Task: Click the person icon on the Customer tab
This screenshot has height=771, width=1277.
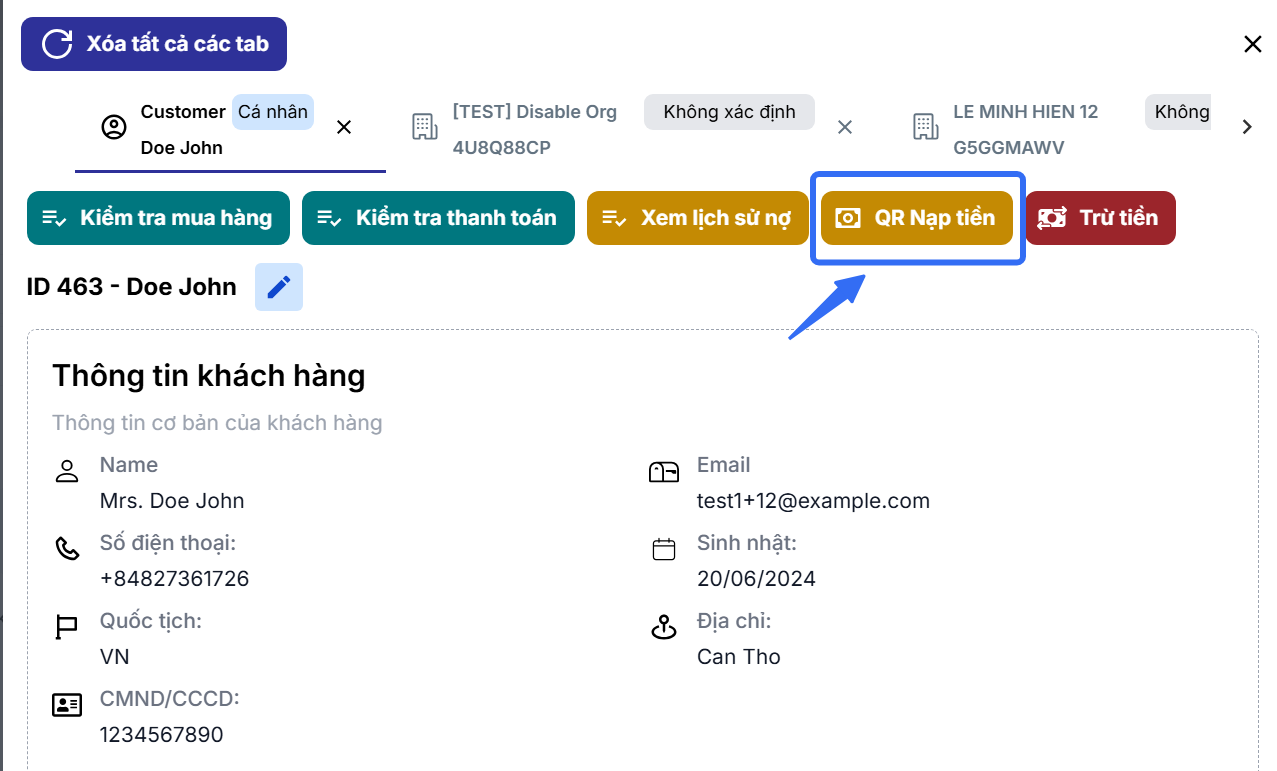Action: pos(115,128)
